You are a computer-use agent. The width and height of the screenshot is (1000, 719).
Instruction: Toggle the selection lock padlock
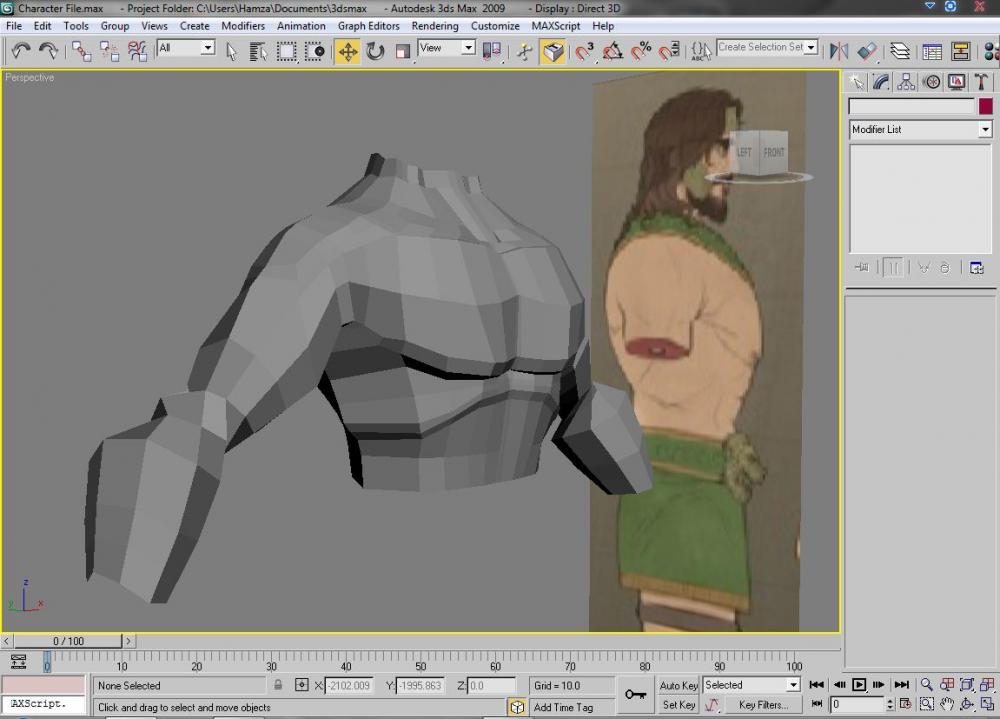(278, 685)
